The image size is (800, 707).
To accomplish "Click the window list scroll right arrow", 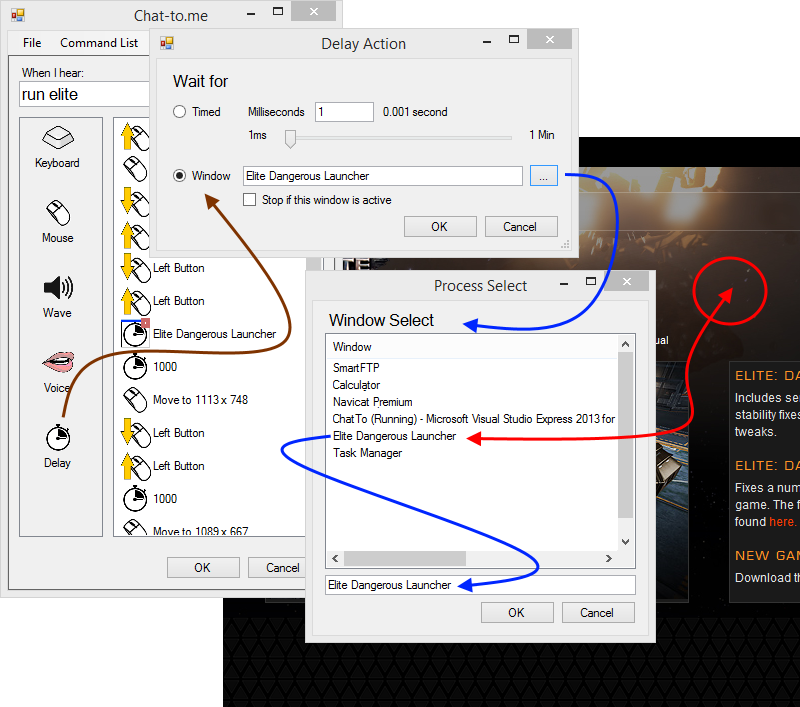I will [x=609, y=559].
